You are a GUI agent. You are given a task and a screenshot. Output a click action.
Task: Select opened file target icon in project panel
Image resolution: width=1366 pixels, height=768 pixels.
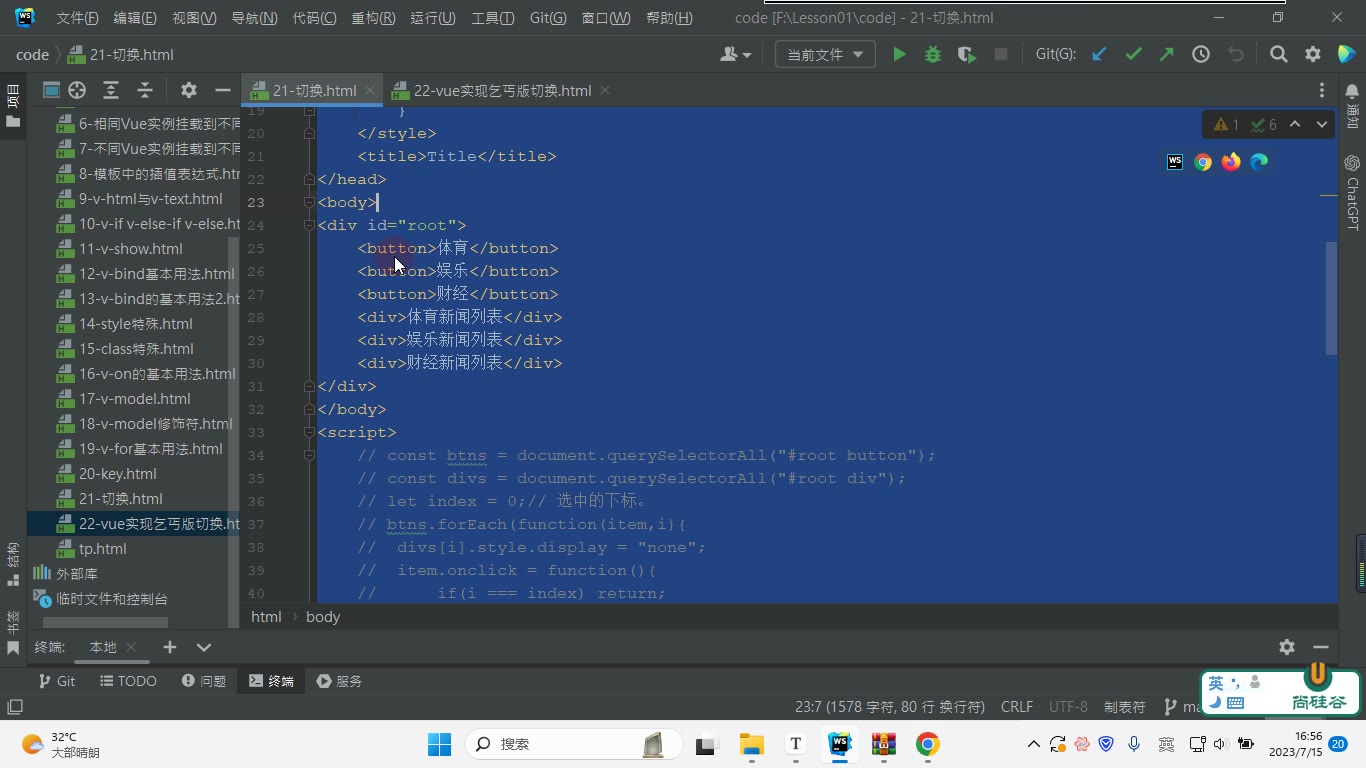coord(77,90)
